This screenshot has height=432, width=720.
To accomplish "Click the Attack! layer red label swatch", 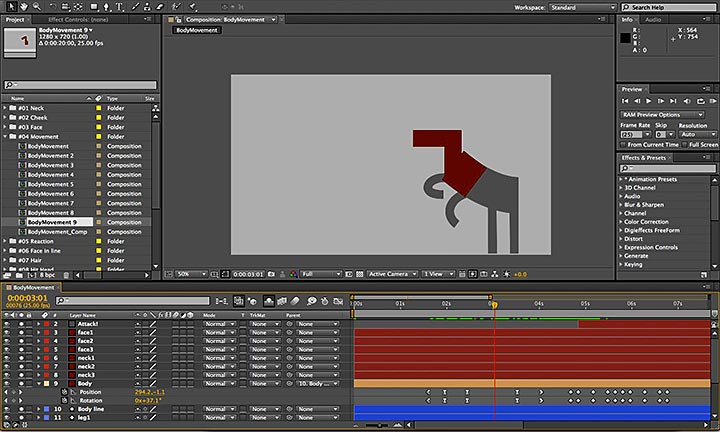I will [46, 324].
